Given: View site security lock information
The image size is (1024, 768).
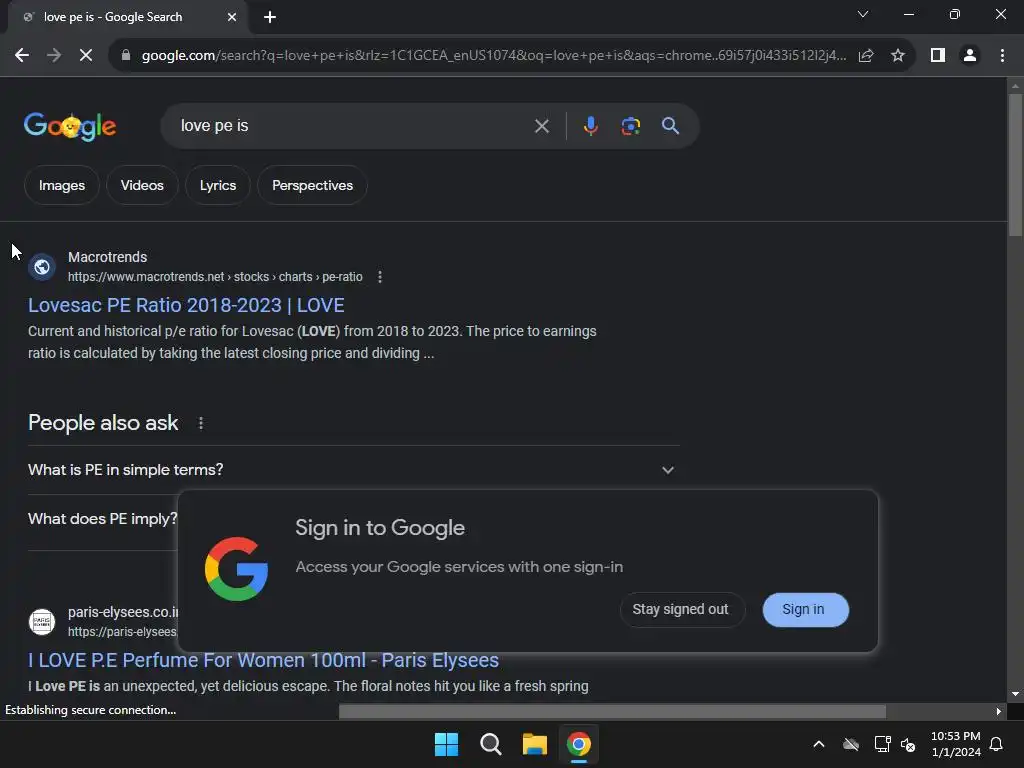Looking at the screenshot, I should pyautogui.click(x=126, y=56).
